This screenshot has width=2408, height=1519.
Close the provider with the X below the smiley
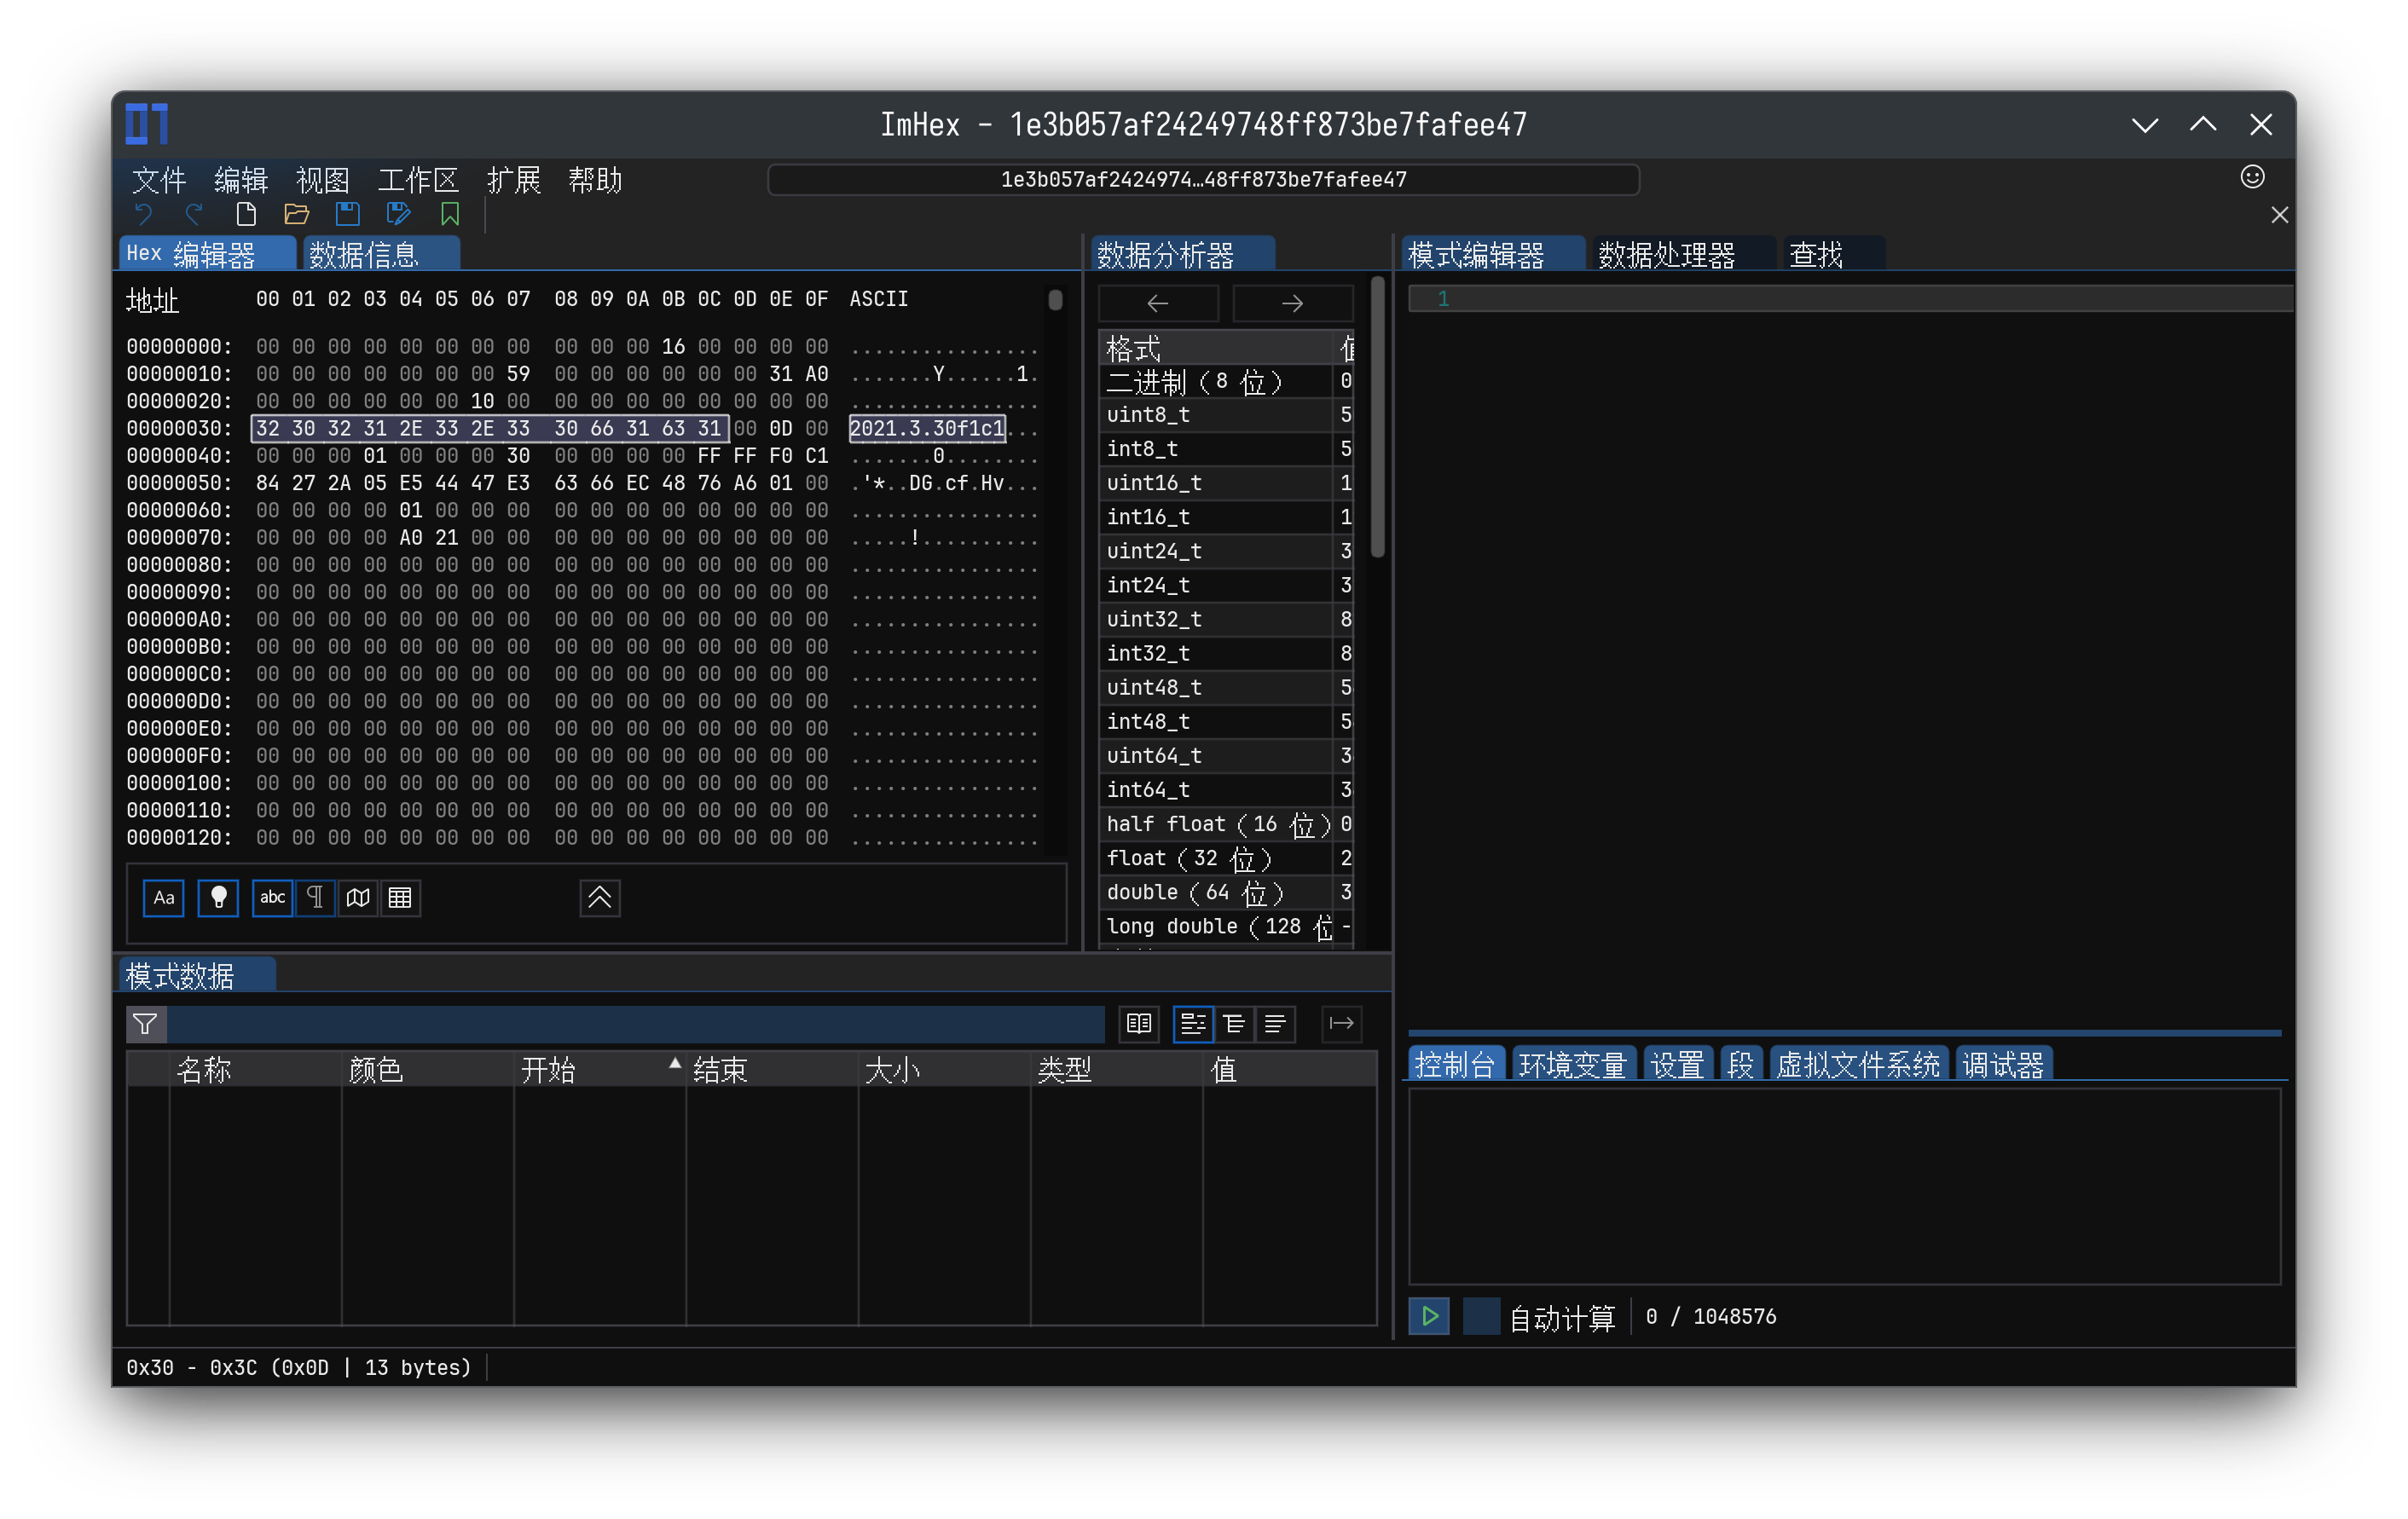point(2279,215)
